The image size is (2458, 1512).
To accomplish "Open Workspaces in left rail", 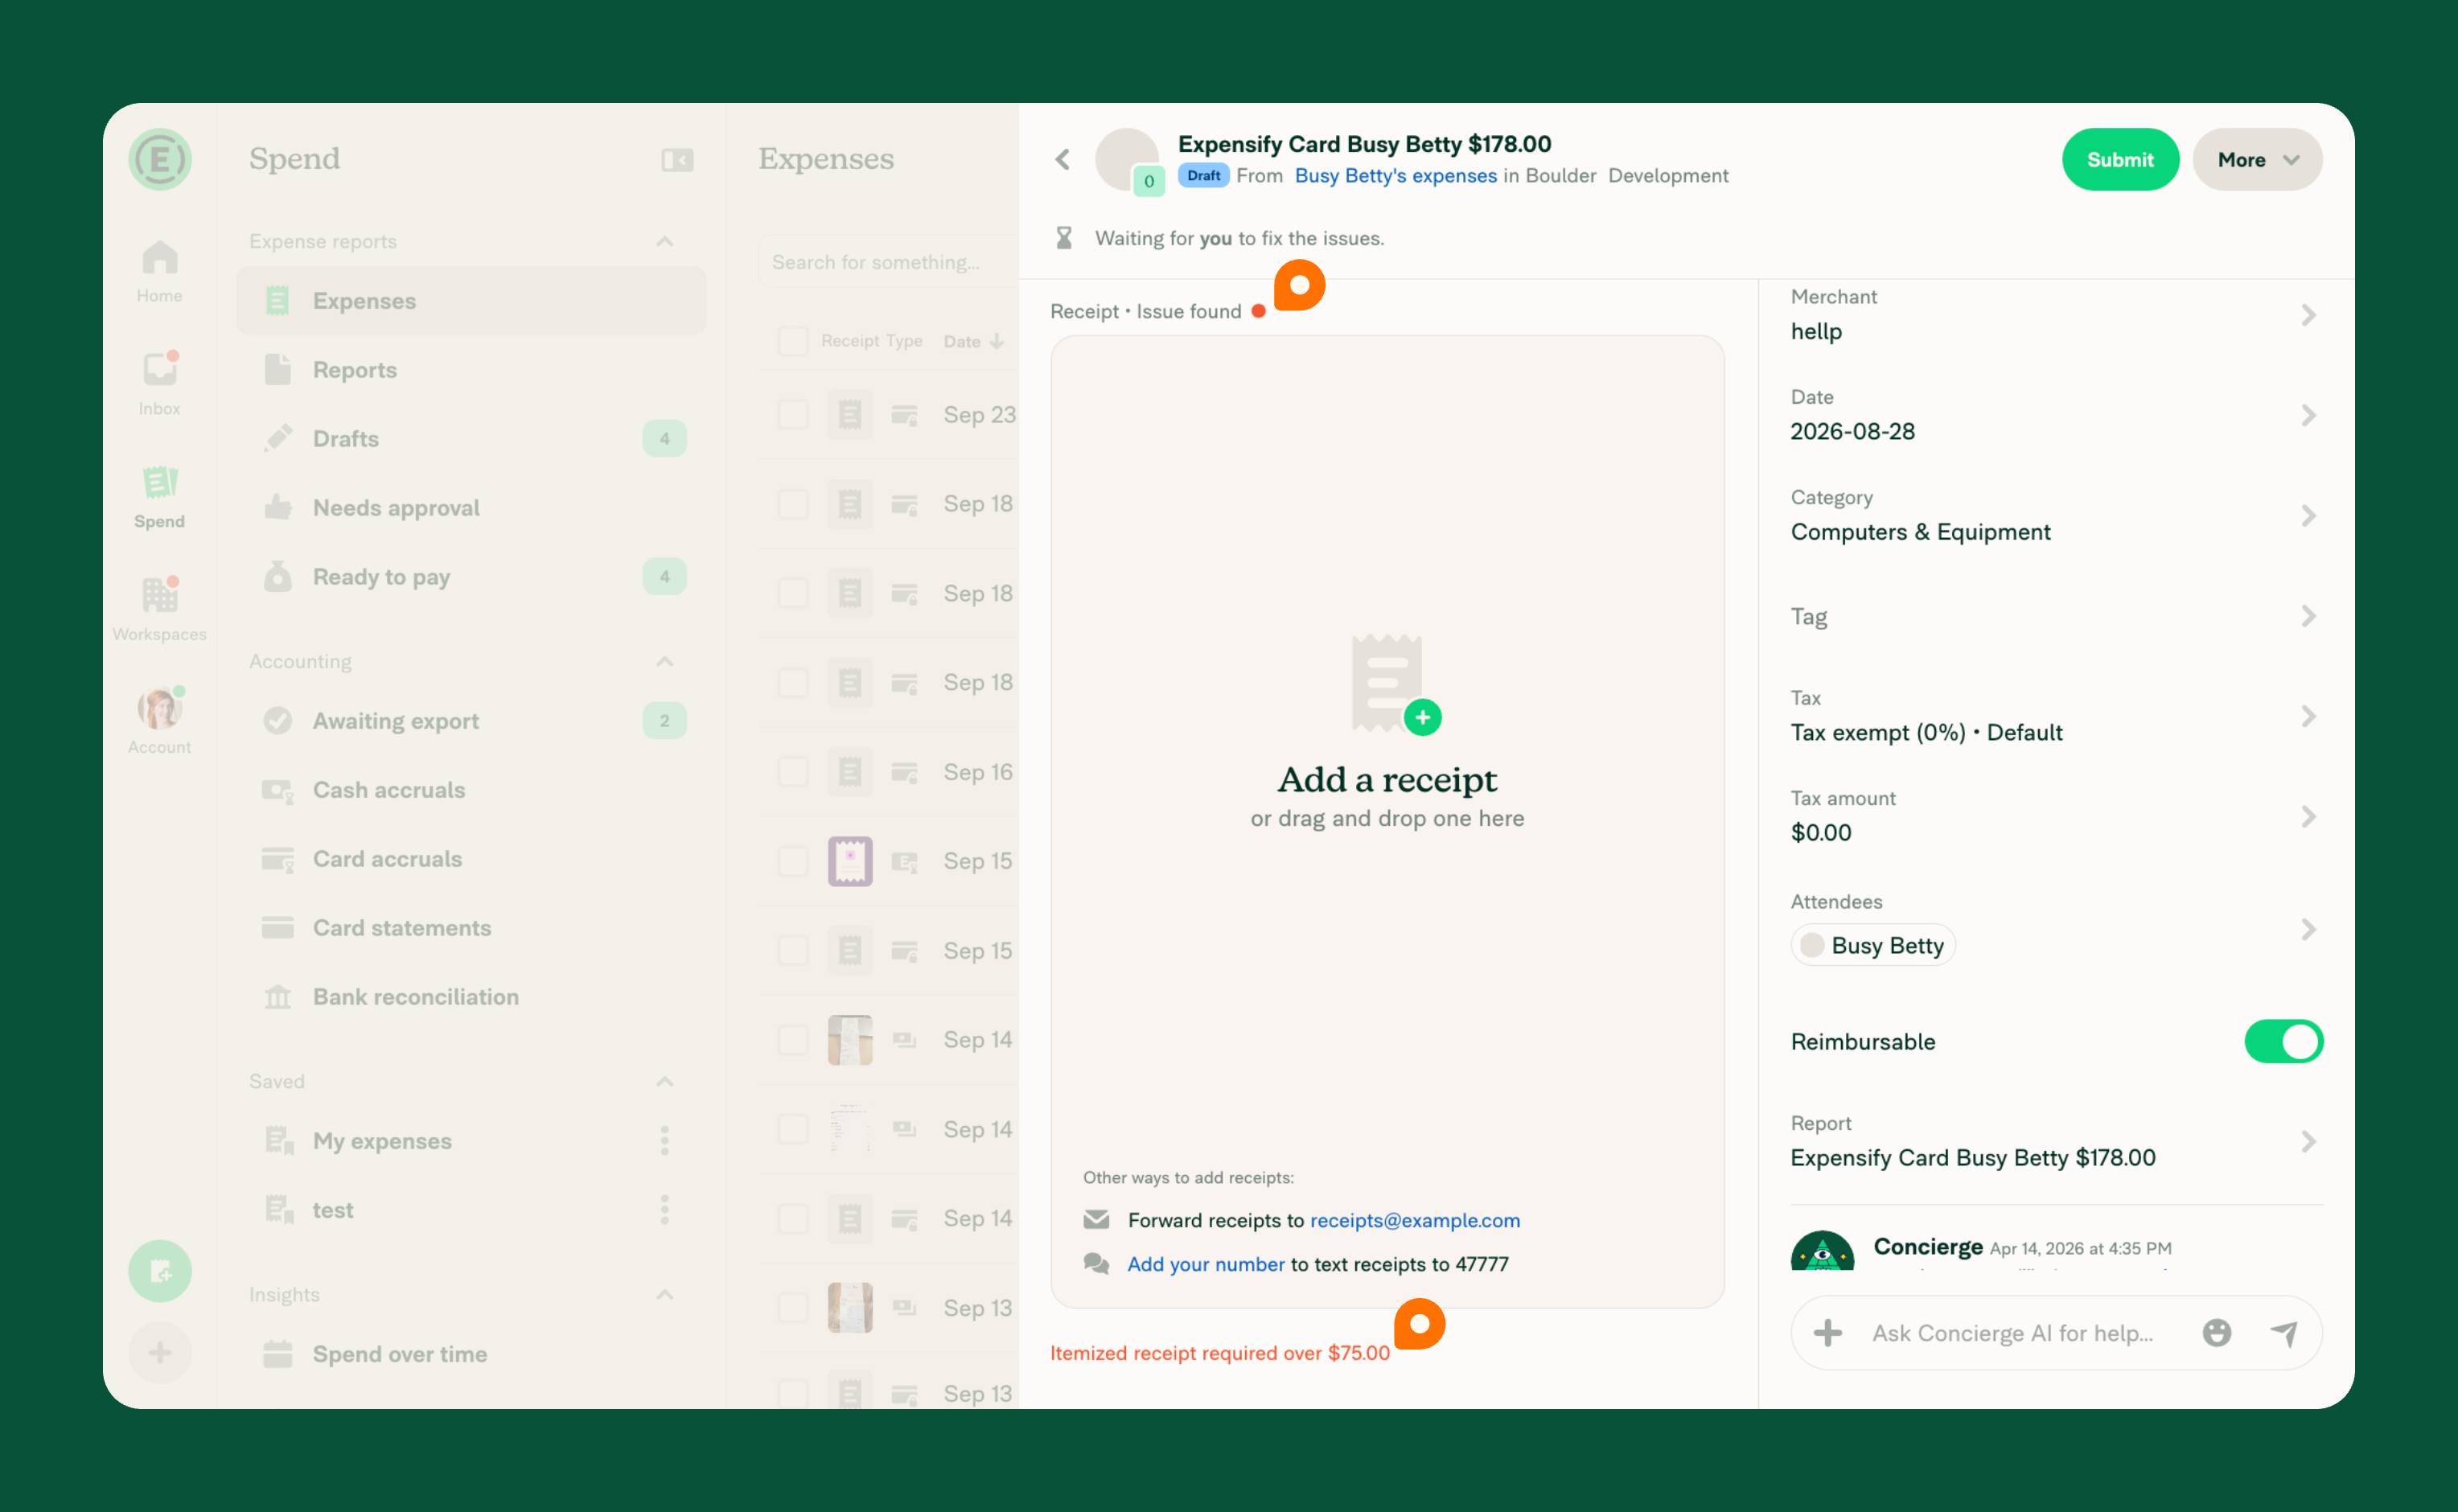I will [x=160, y=610].
